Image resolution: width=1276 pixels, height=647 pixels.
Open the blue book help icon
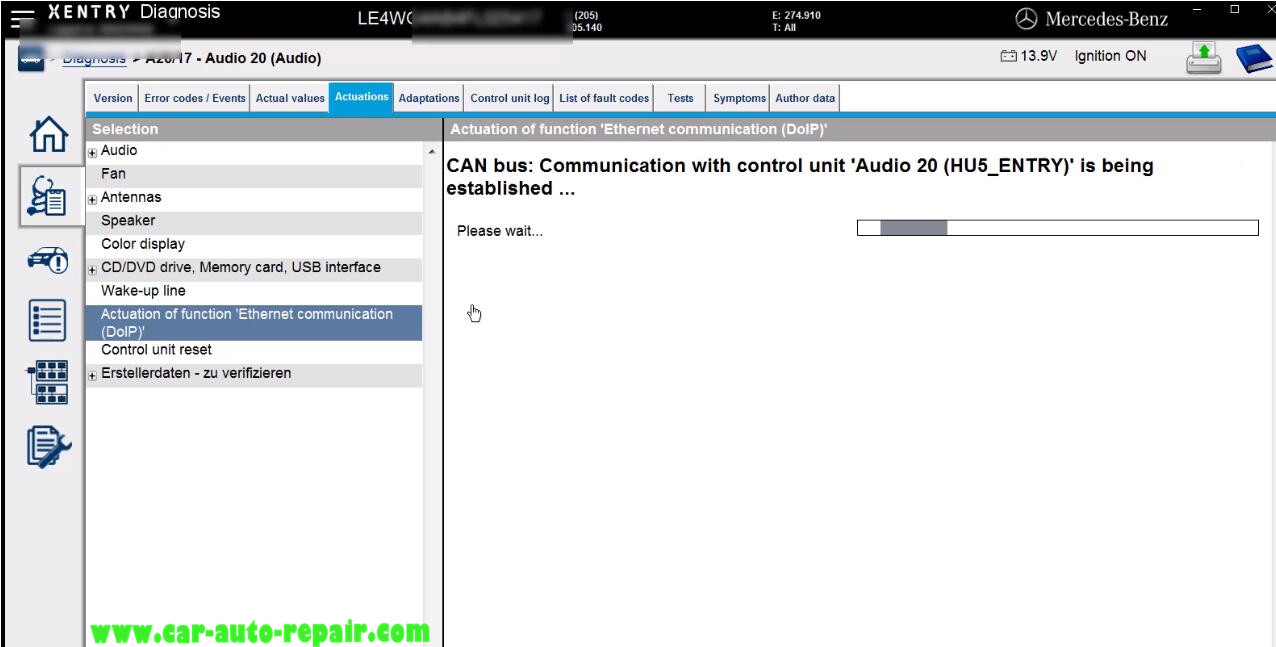click(x=1255, y=58)
